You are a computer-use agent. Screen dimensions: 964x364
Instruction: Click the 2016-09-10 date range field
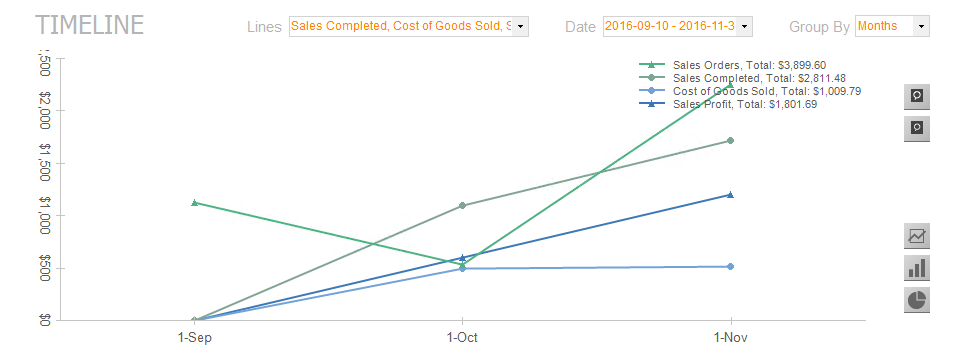pos(671,26)
